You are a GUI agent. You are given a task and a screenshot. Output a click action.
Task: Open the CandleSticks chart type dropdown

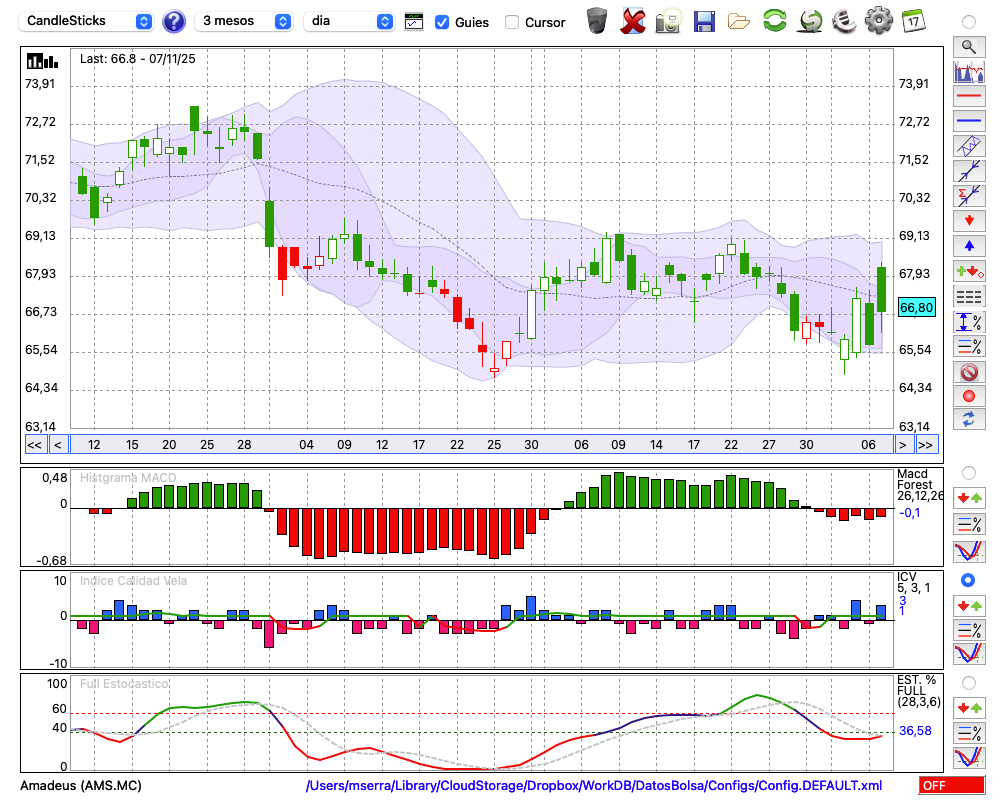pyautogui.click(x=85, y=21)
